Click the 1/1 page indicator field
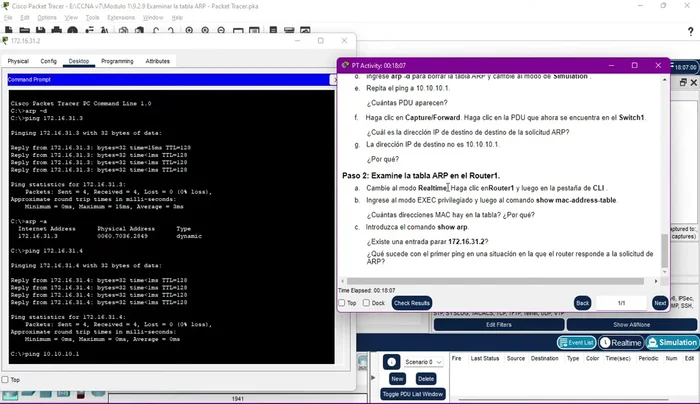 tap(621, 303)
